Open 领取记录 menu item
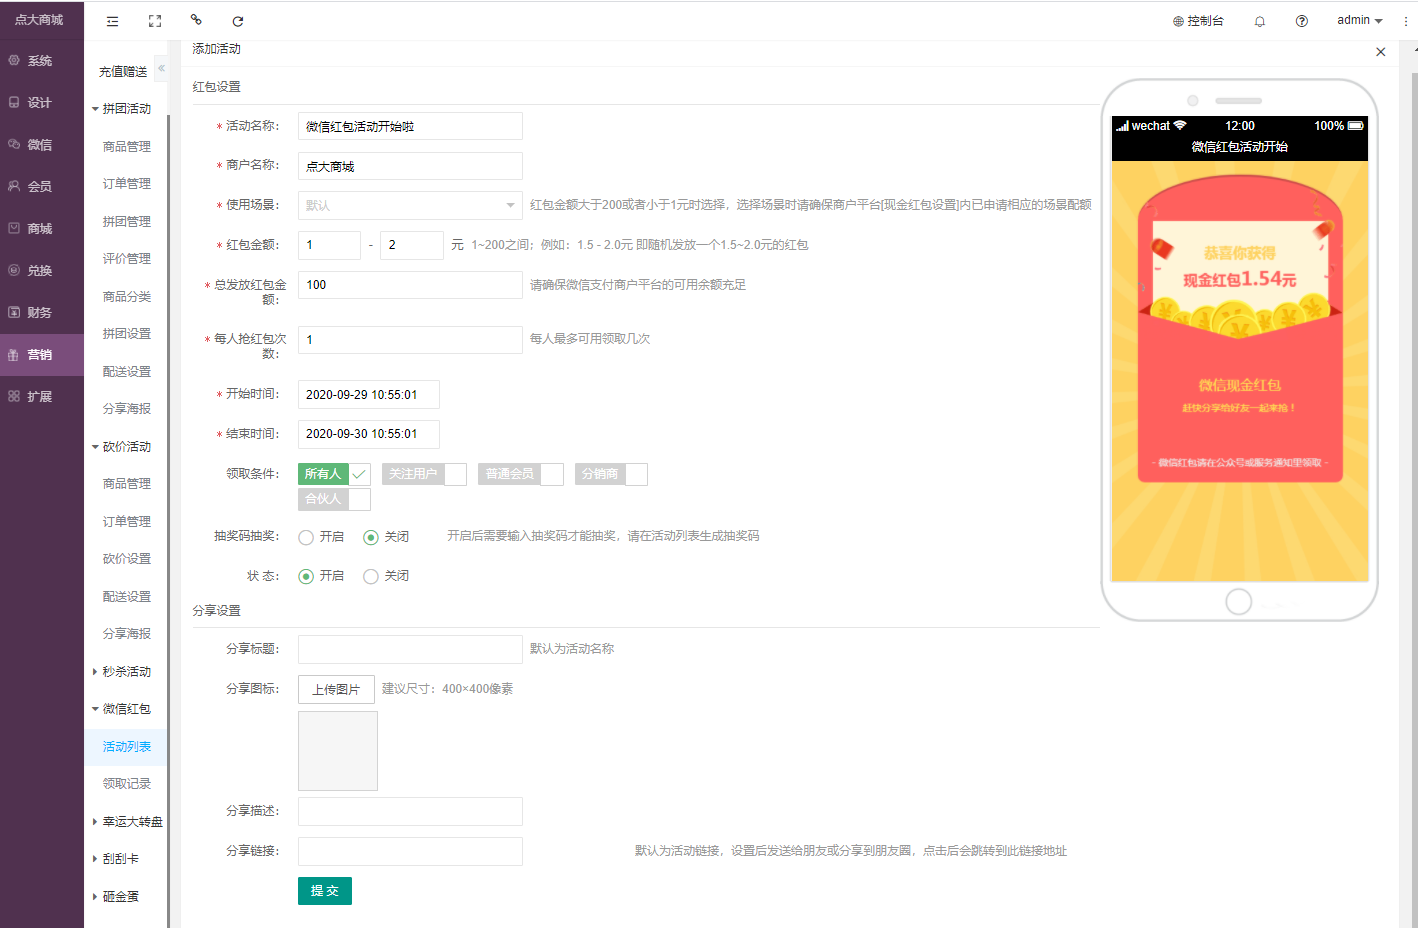Screen dimensions: 1418x928 point(127,784)
